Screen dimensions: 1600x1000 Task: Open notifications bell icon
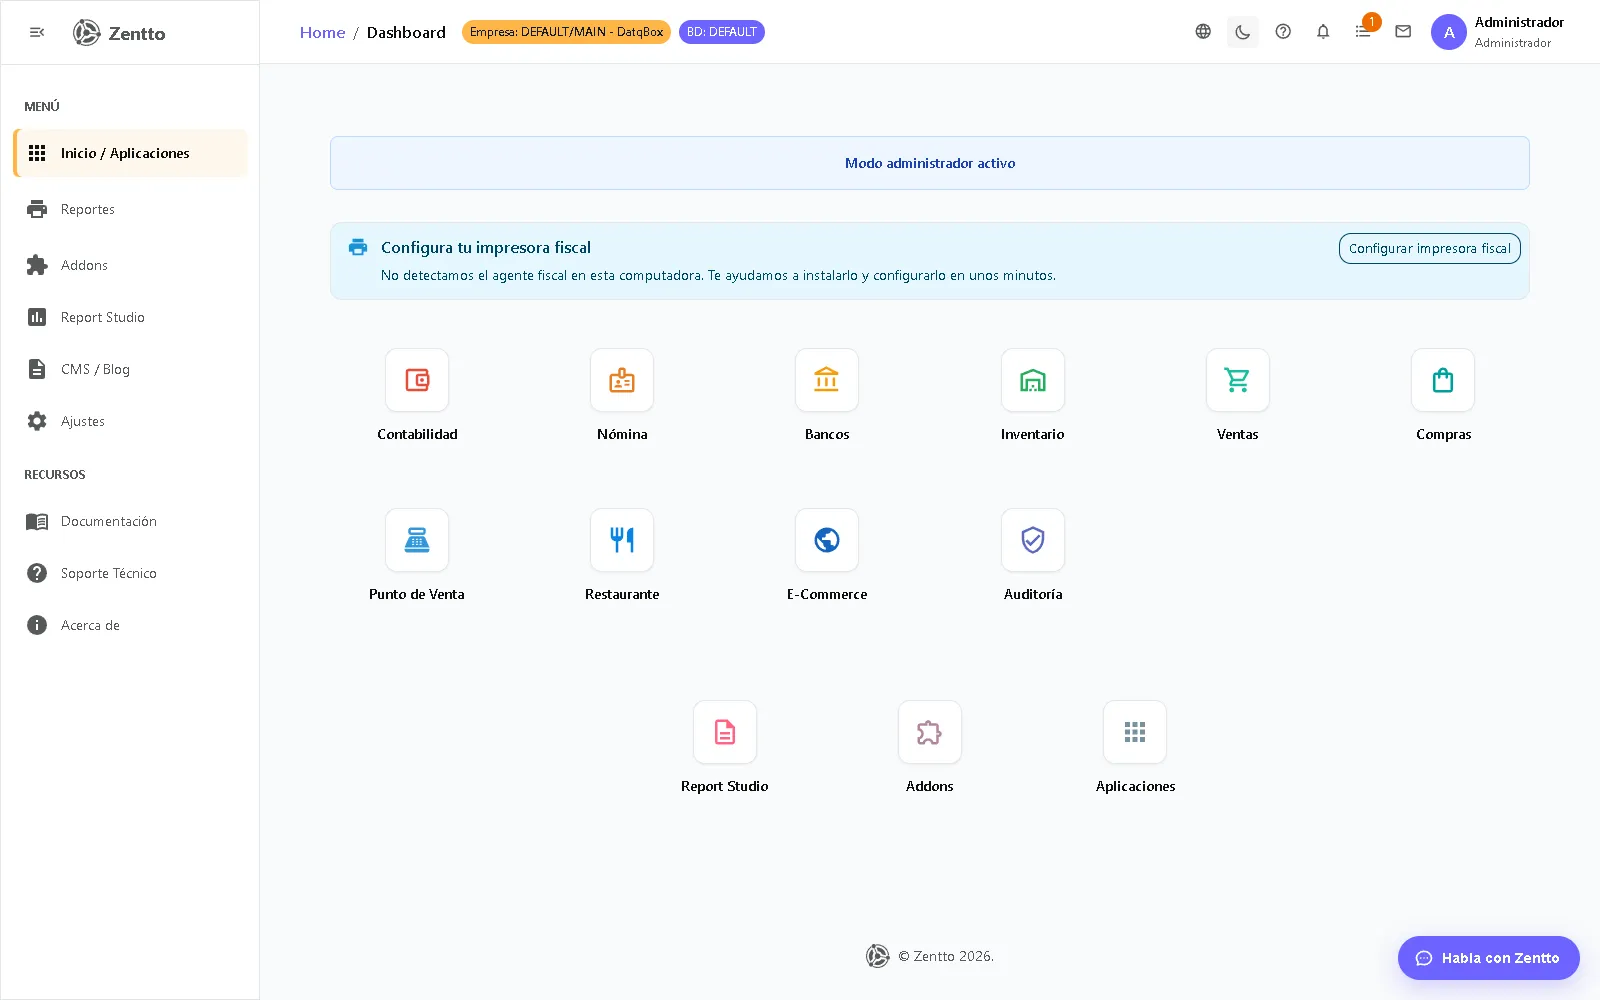tap(1323, 32)
